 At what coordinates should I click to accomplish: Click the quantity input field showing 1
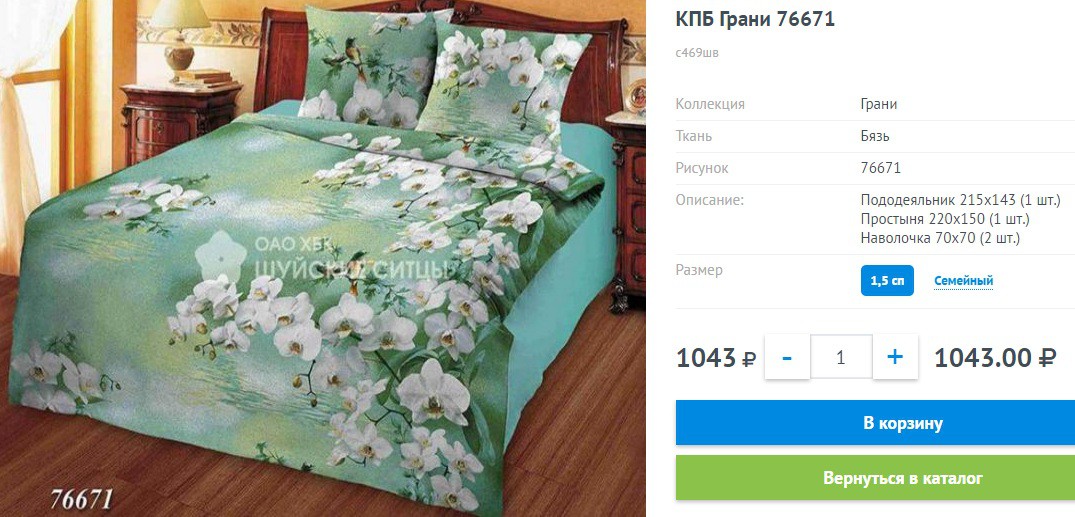click(x=841, y=357)
